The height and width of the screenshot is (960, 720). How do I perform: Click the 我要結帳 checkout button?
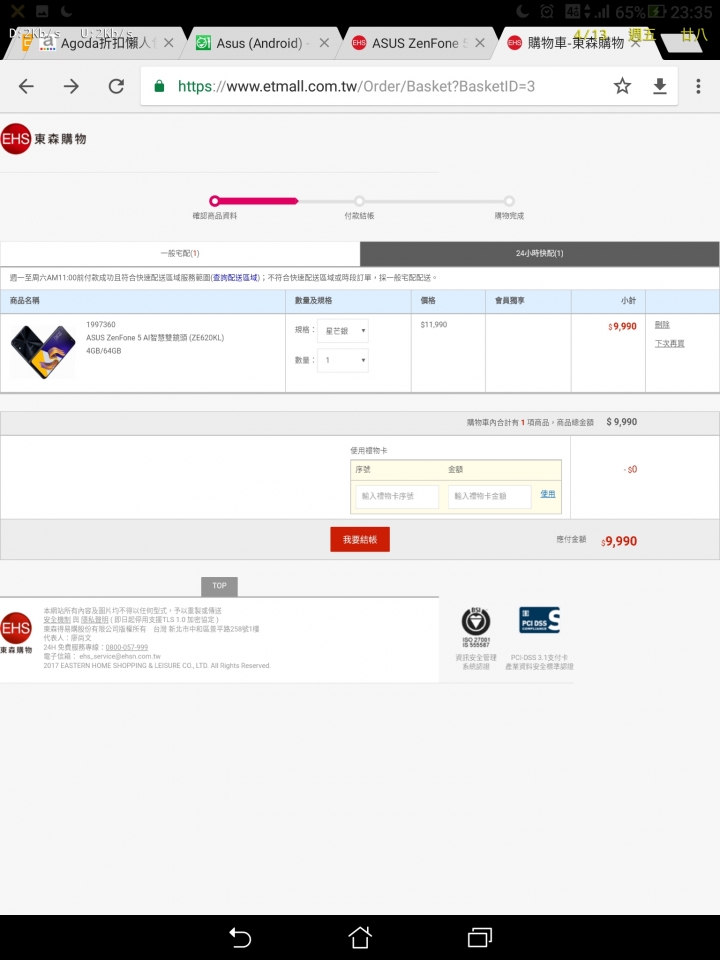360,539
